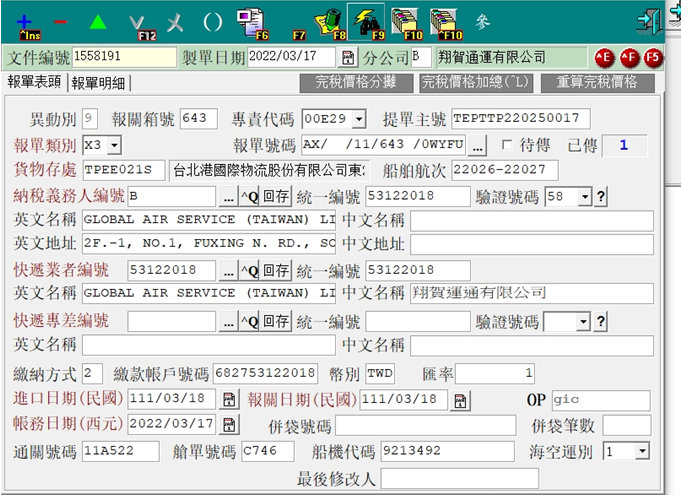
Task: Open calendar for 進口日期(民國)
Action: [x=229, y=400]
